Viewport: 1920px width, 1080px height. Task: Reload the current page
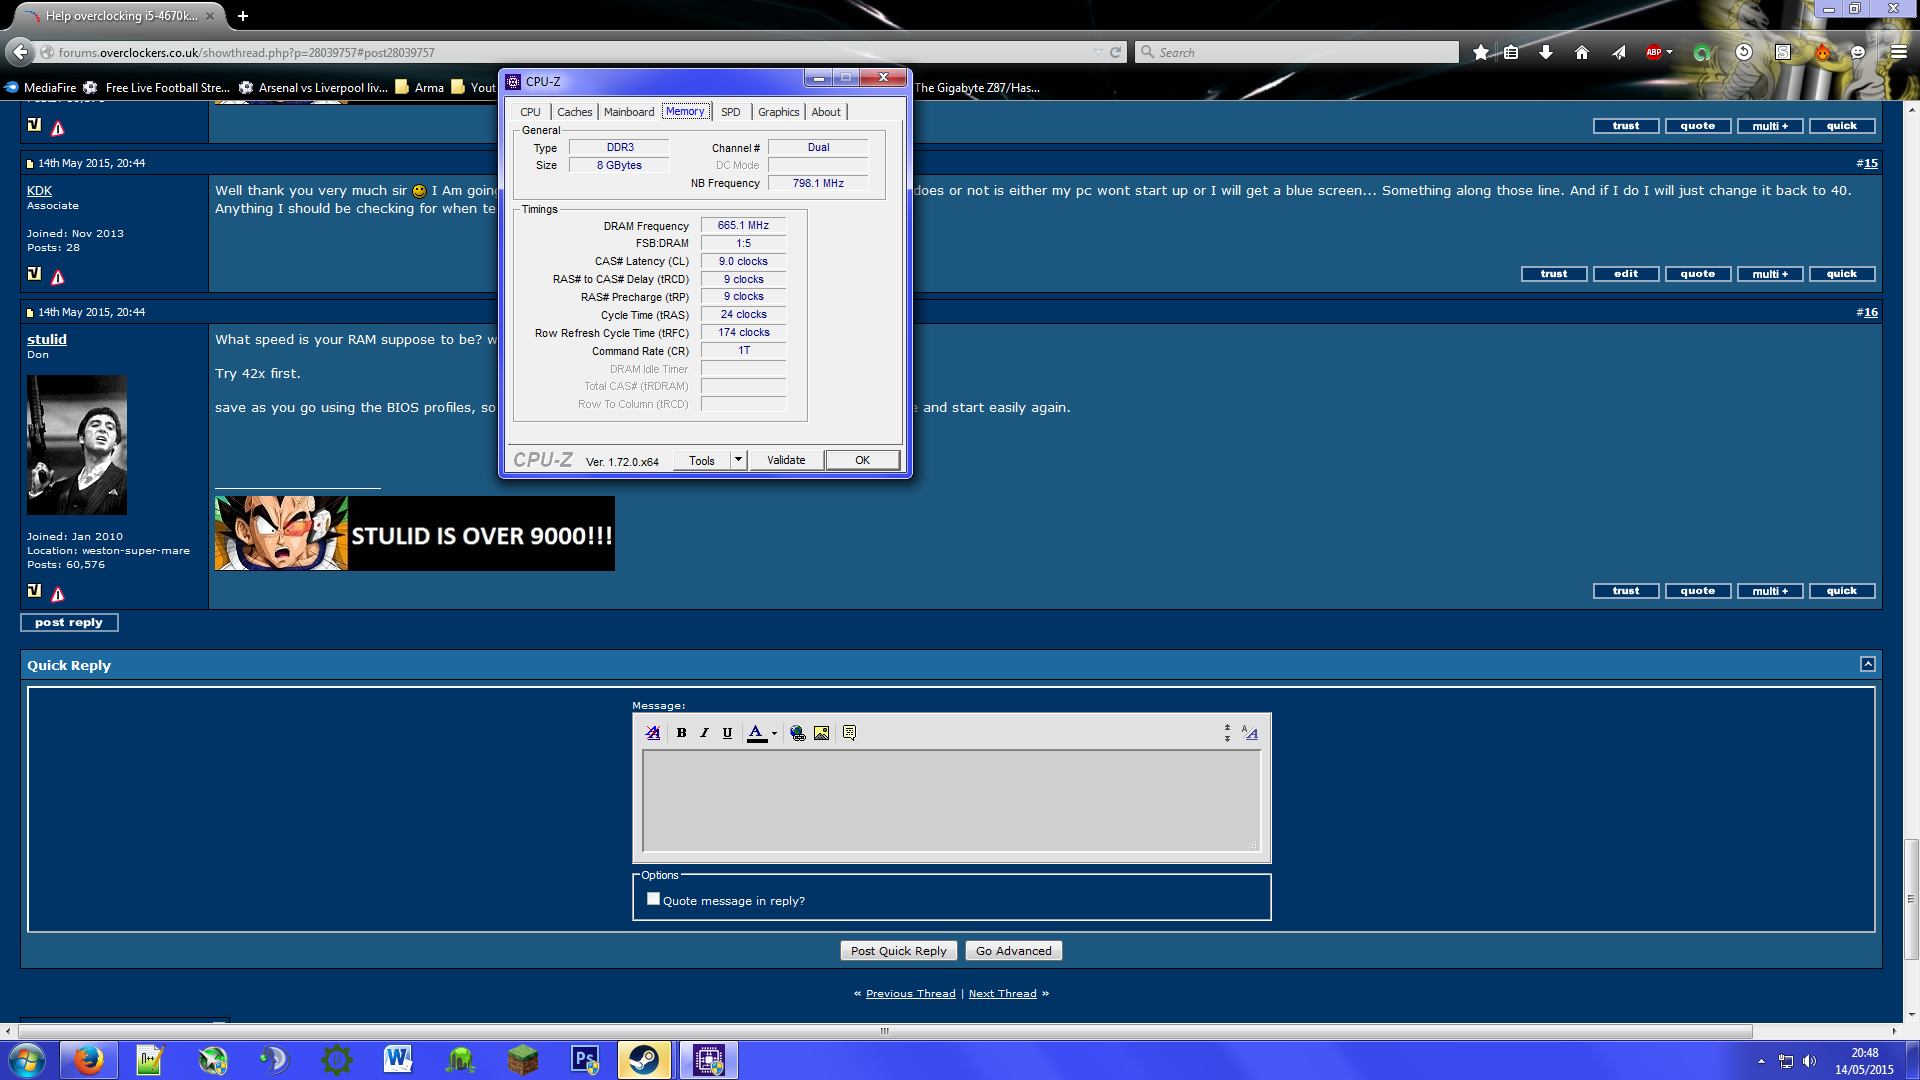pyautogui.click(x=1115, y=52)
